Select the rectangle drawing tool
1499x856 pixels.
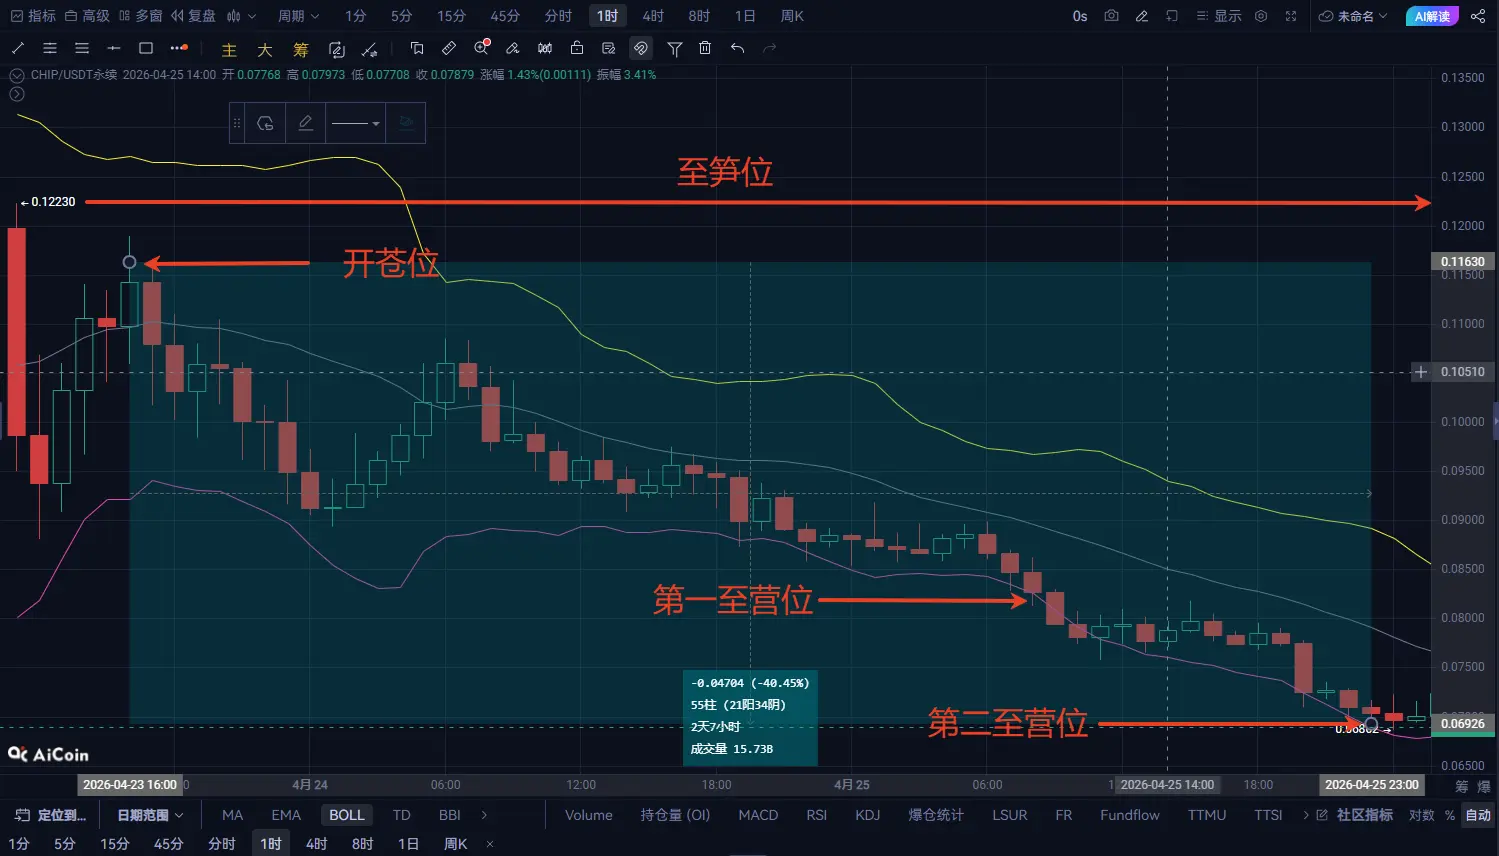(146, 48)
